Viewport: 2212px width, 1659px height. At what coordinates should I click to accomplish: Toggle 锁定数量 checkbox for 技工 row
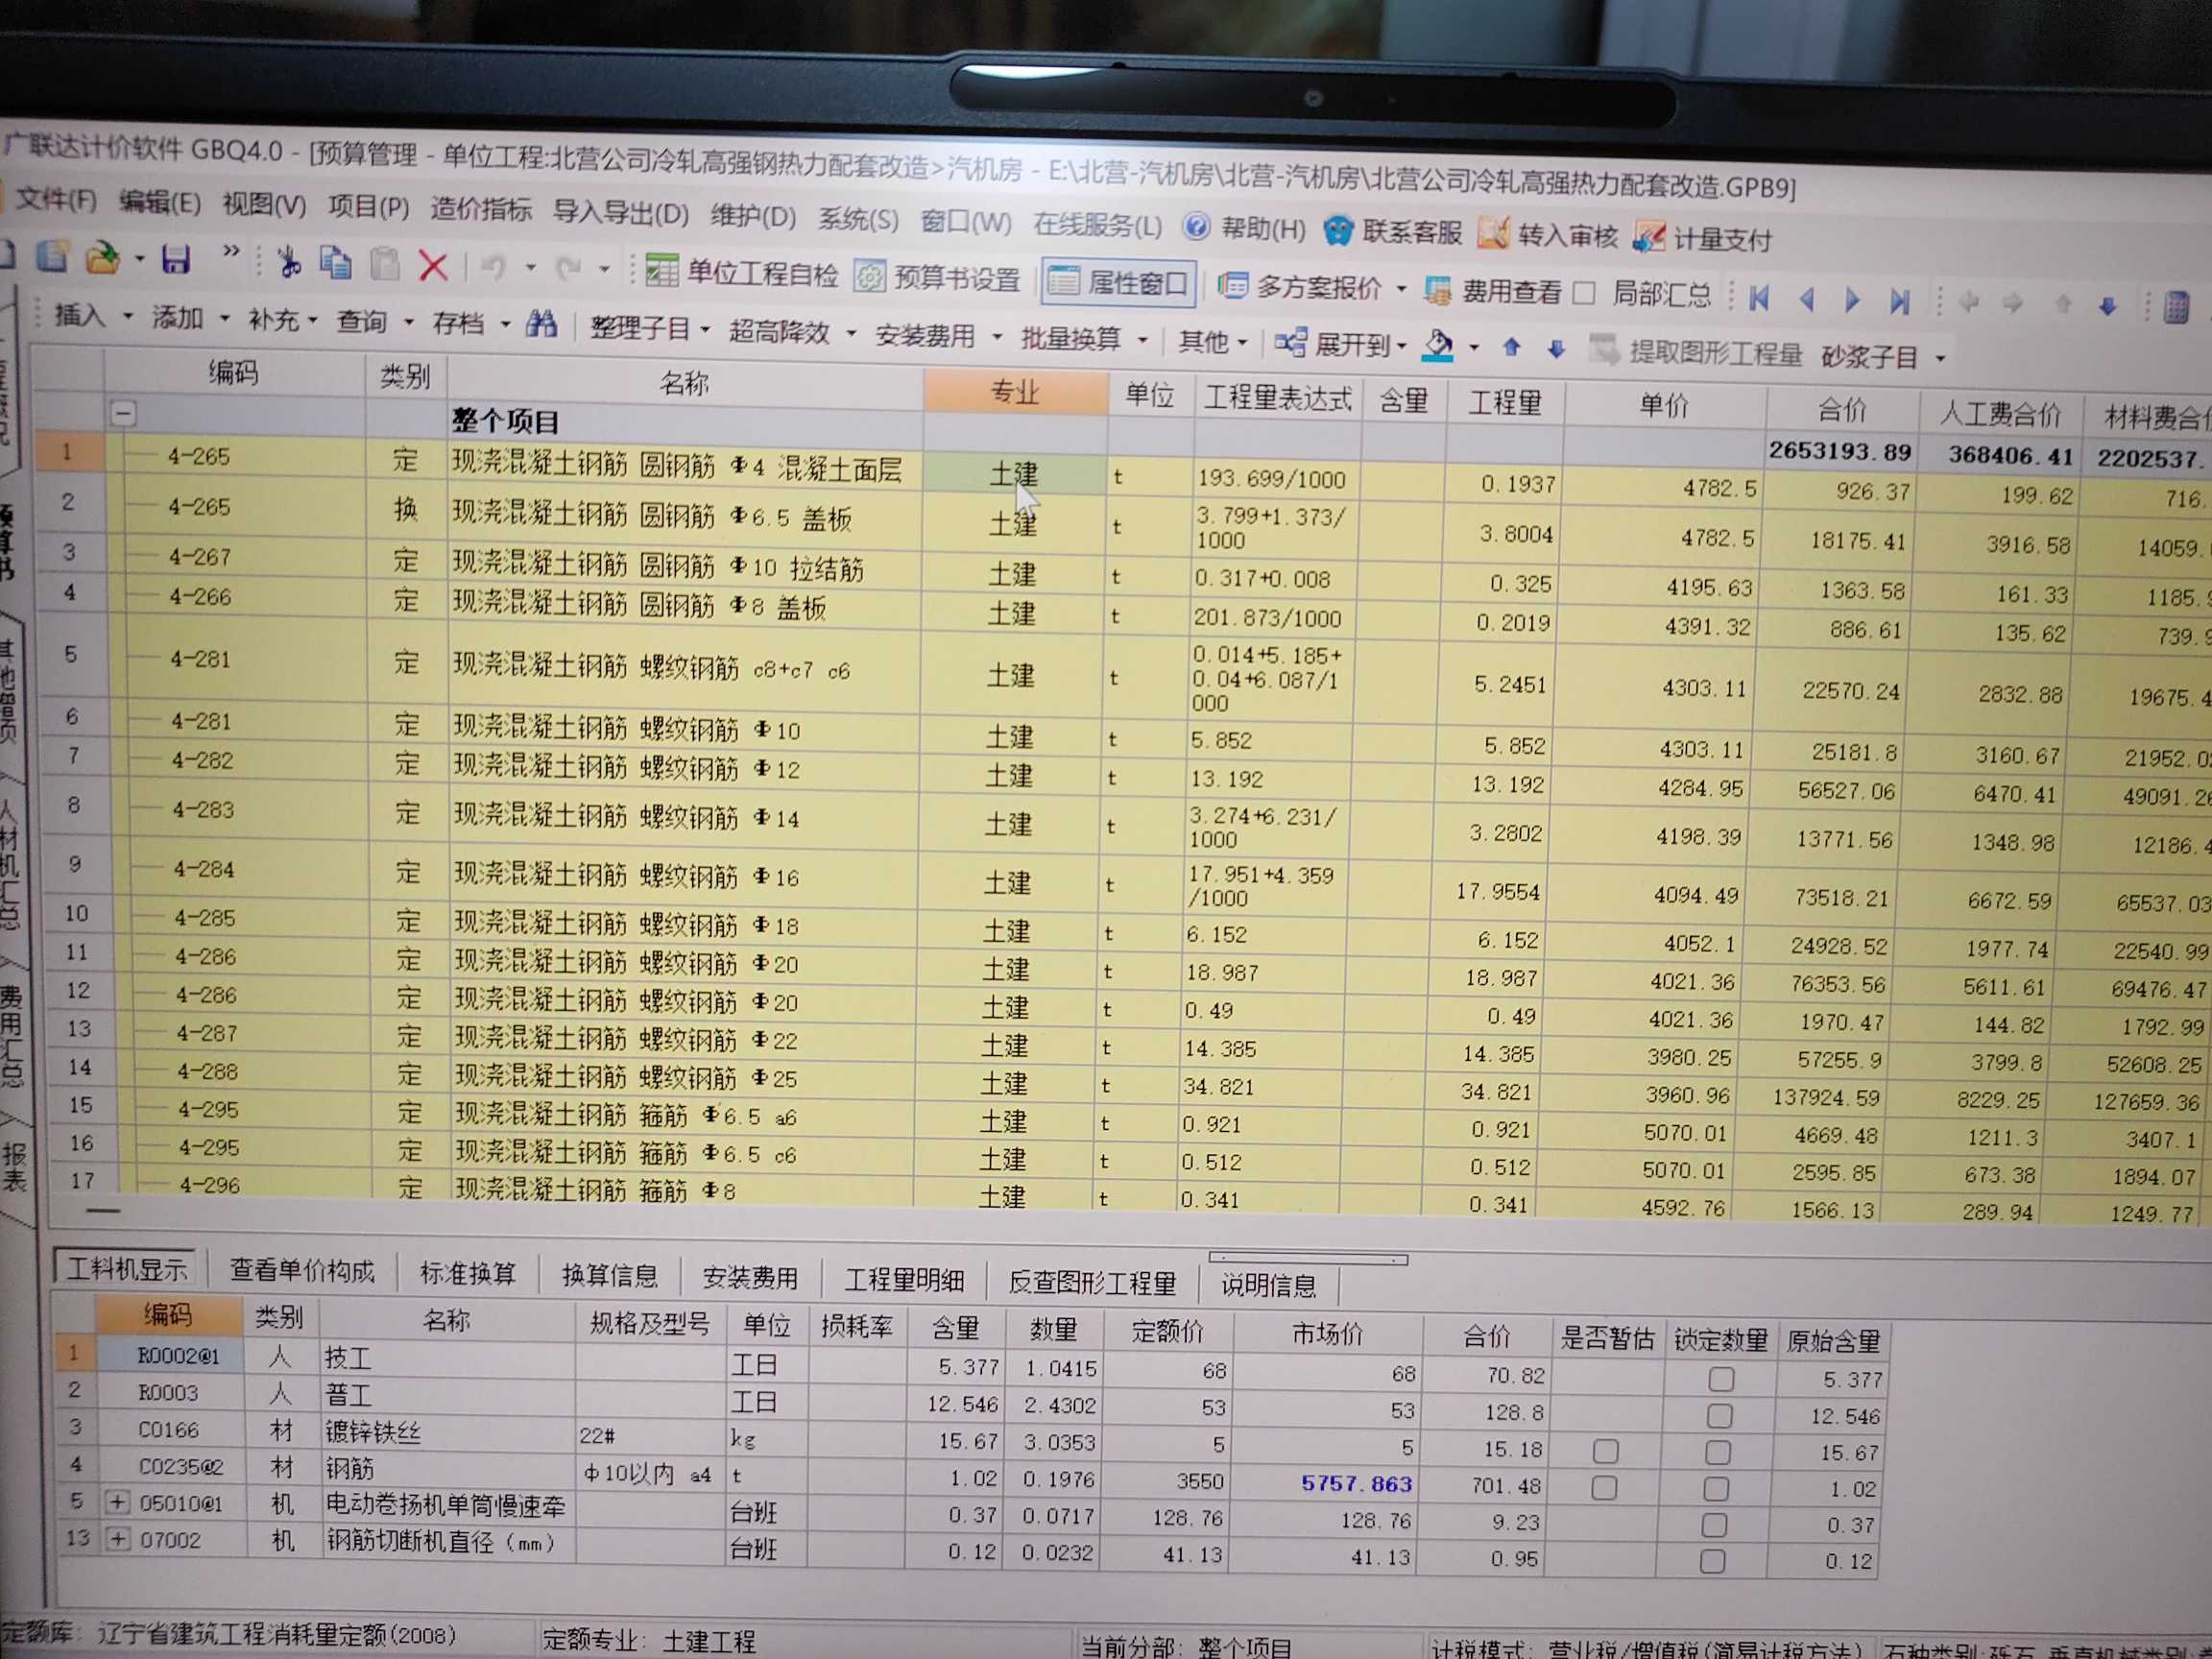click(x=1721, y=1380)
